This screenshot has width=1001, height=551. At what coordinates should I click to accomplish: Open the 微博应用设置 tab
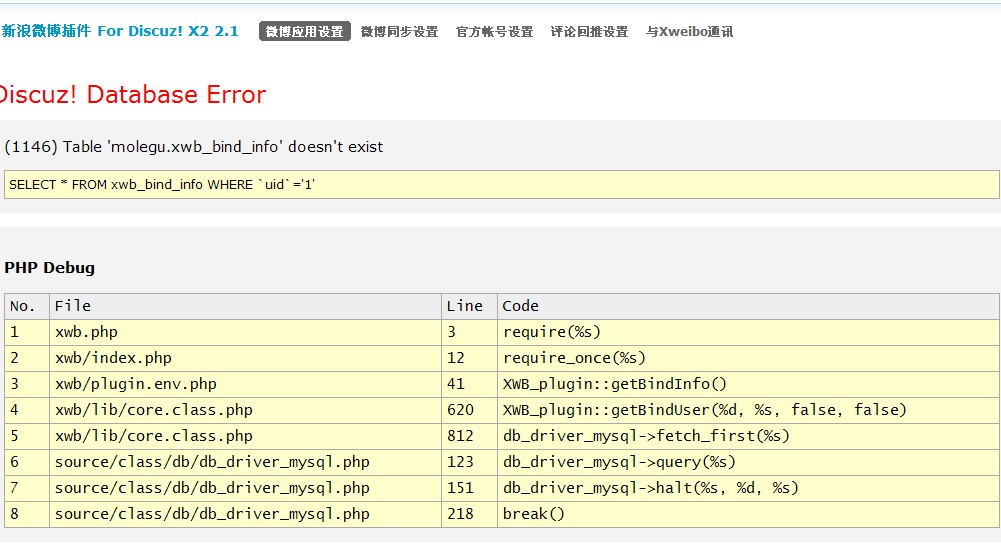pyautogui.click(x=305, y=31)
